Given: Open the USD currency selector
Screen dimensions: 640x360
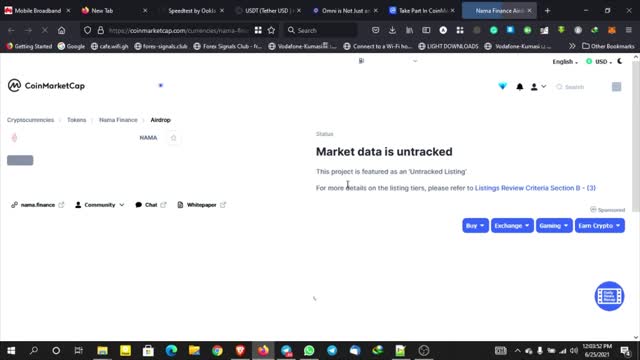Looking at the screenshot, I should click(599, 62).
